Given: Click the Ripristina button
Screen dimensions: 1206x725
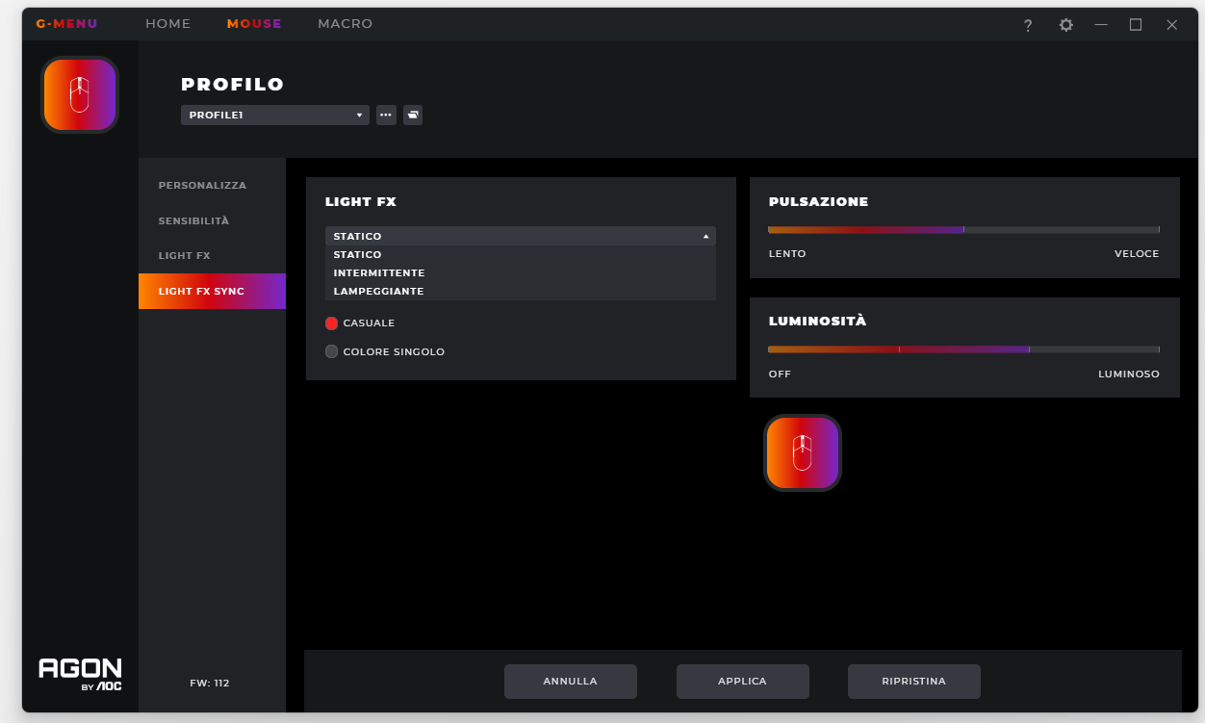Looking at the screenshot, I should tap(914, 681).
